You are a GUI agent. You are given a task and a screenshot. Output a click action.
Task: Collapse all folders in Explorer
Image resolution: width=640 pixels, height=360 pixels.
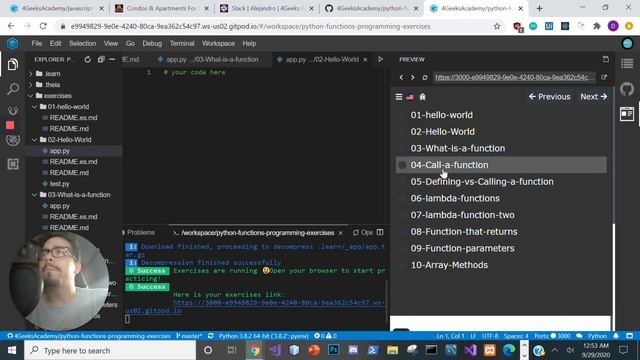pos(101,60)
